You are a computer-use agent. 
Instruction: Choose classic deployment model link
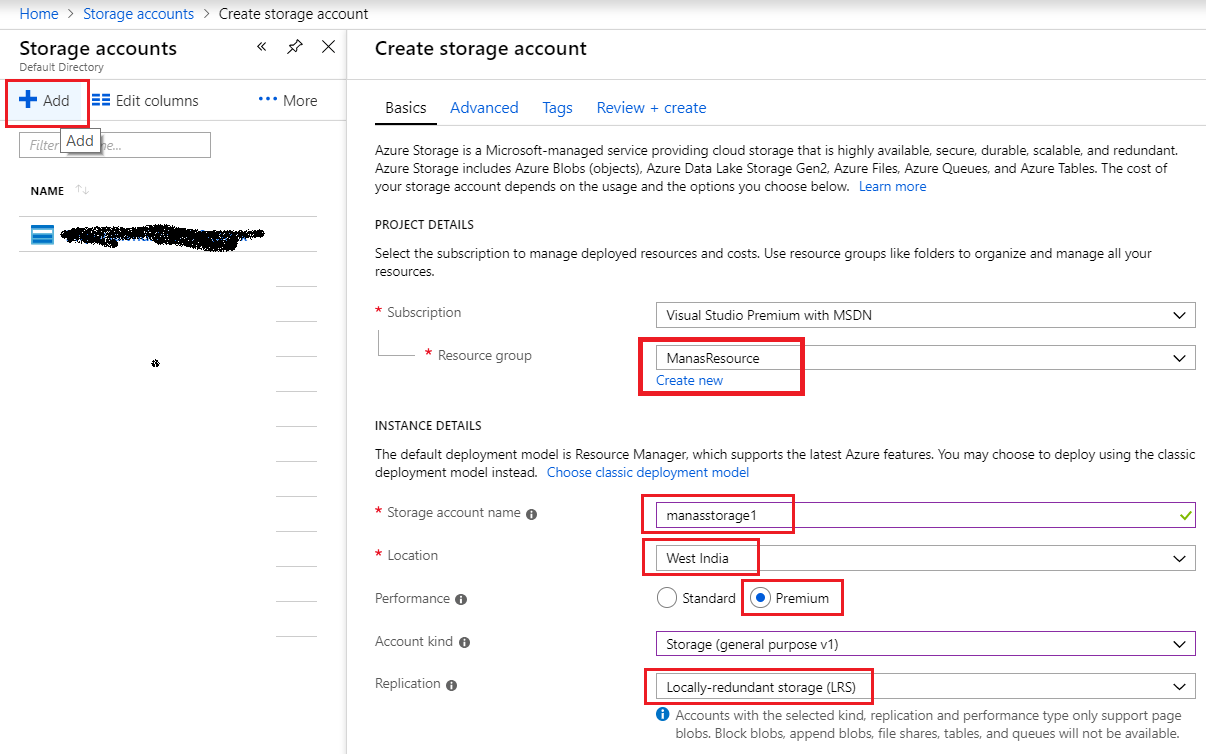coord(648,472)
